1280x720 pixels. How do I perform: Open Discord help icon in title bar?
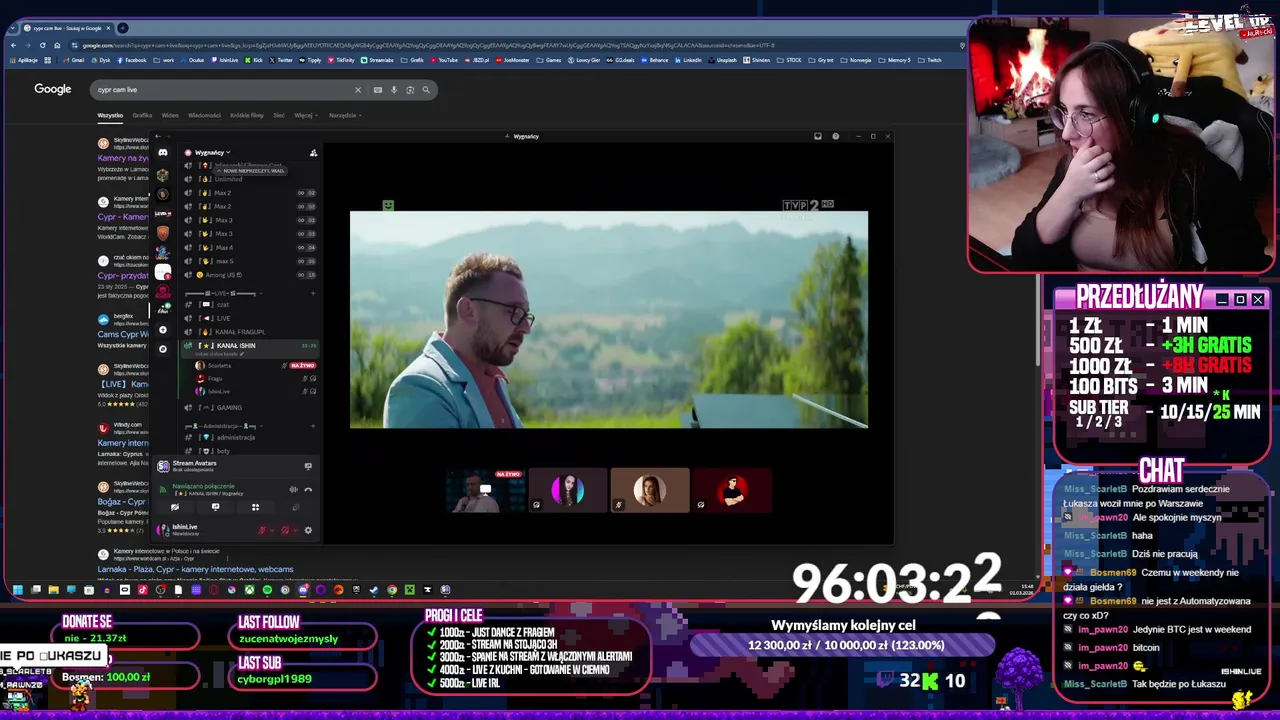836,136
